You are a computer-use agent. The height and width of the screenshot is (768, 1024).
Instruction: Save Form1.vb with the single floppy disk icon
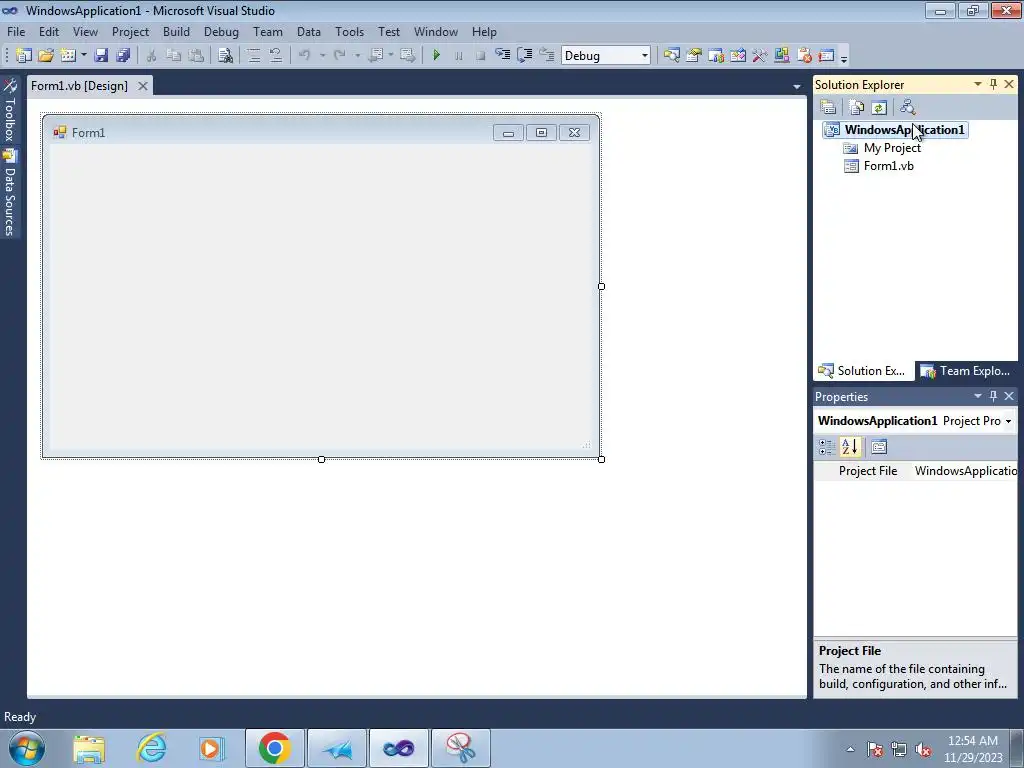click(x=101, y=56)
